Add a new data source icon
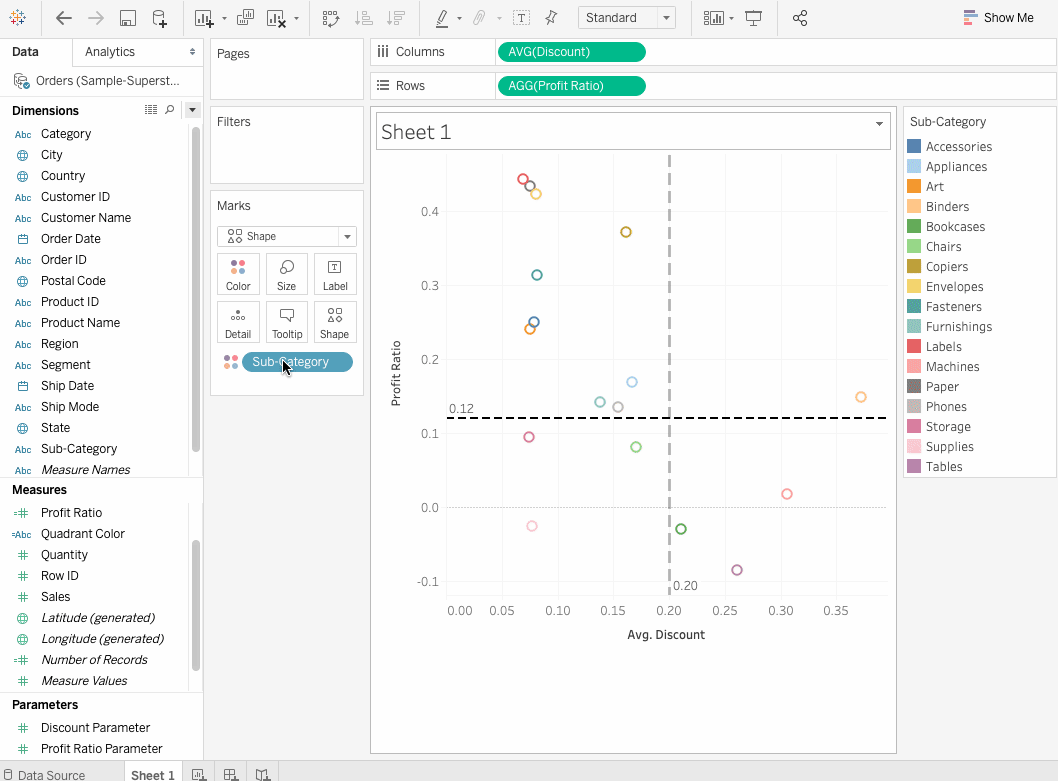 [x=159, y=18]
